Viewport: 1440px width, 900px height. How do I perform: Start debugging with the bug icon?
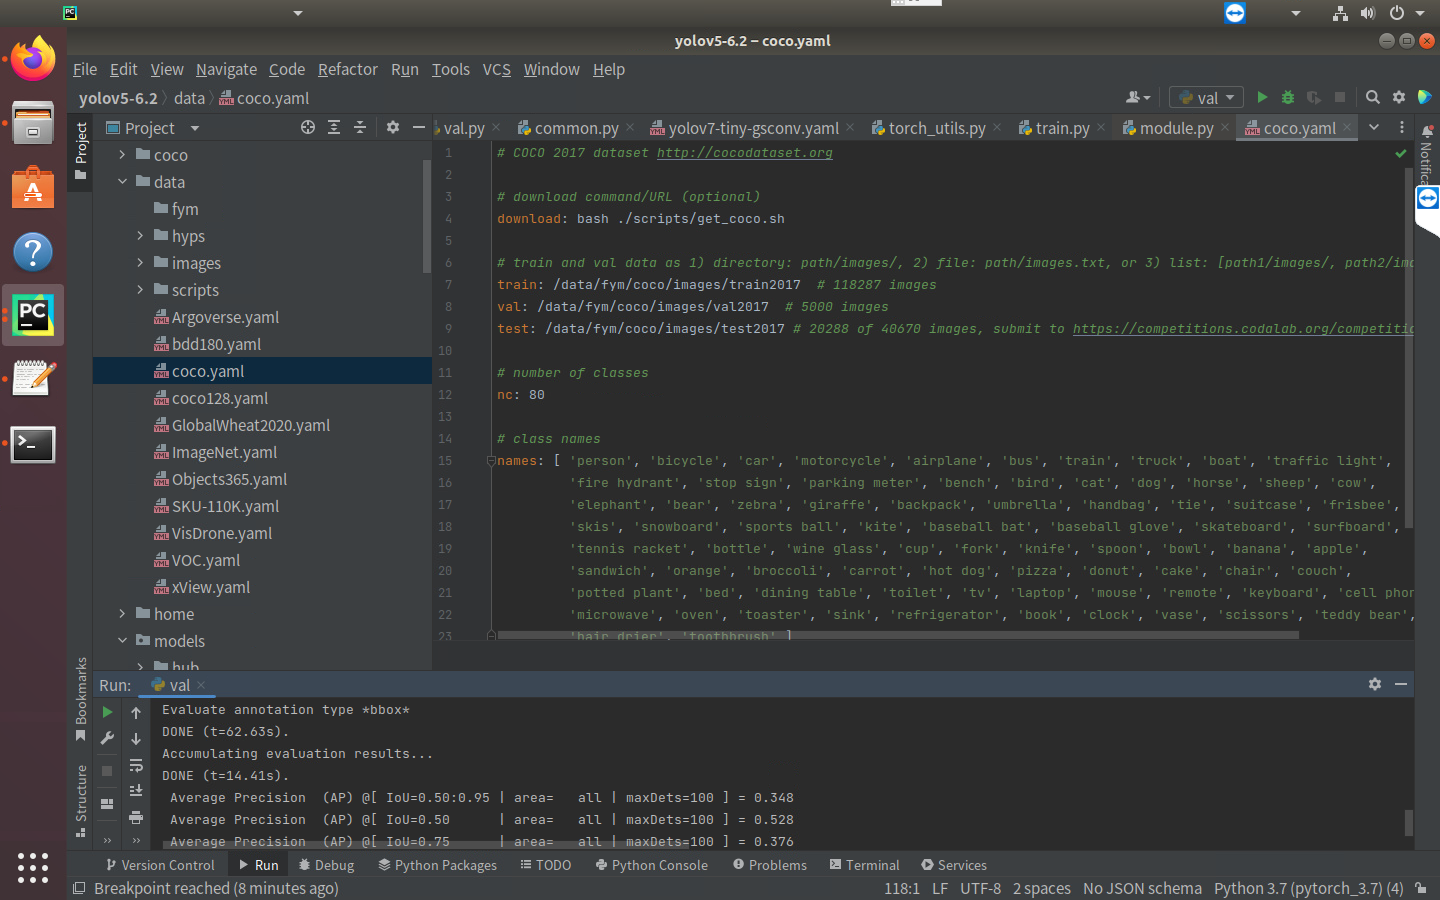[x=1287, y=97]
